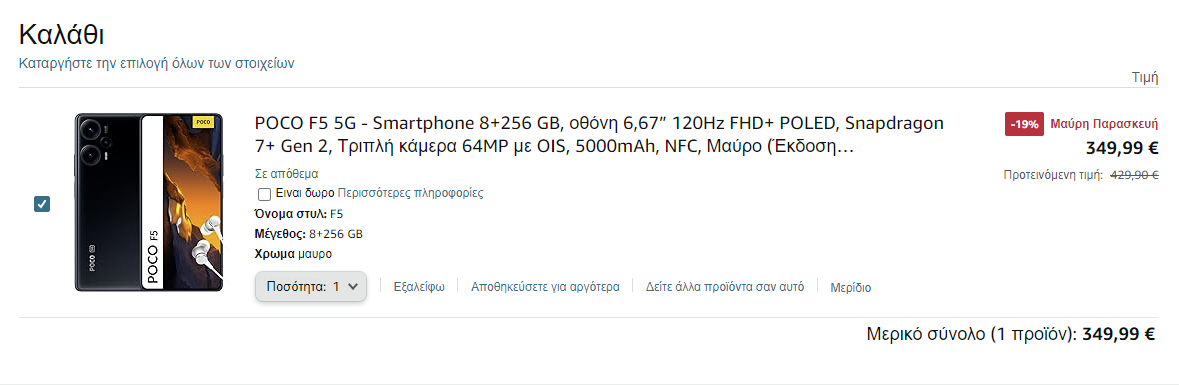Open the 'Ποσότητα: 1' quantity dropdown

point(311,286)
